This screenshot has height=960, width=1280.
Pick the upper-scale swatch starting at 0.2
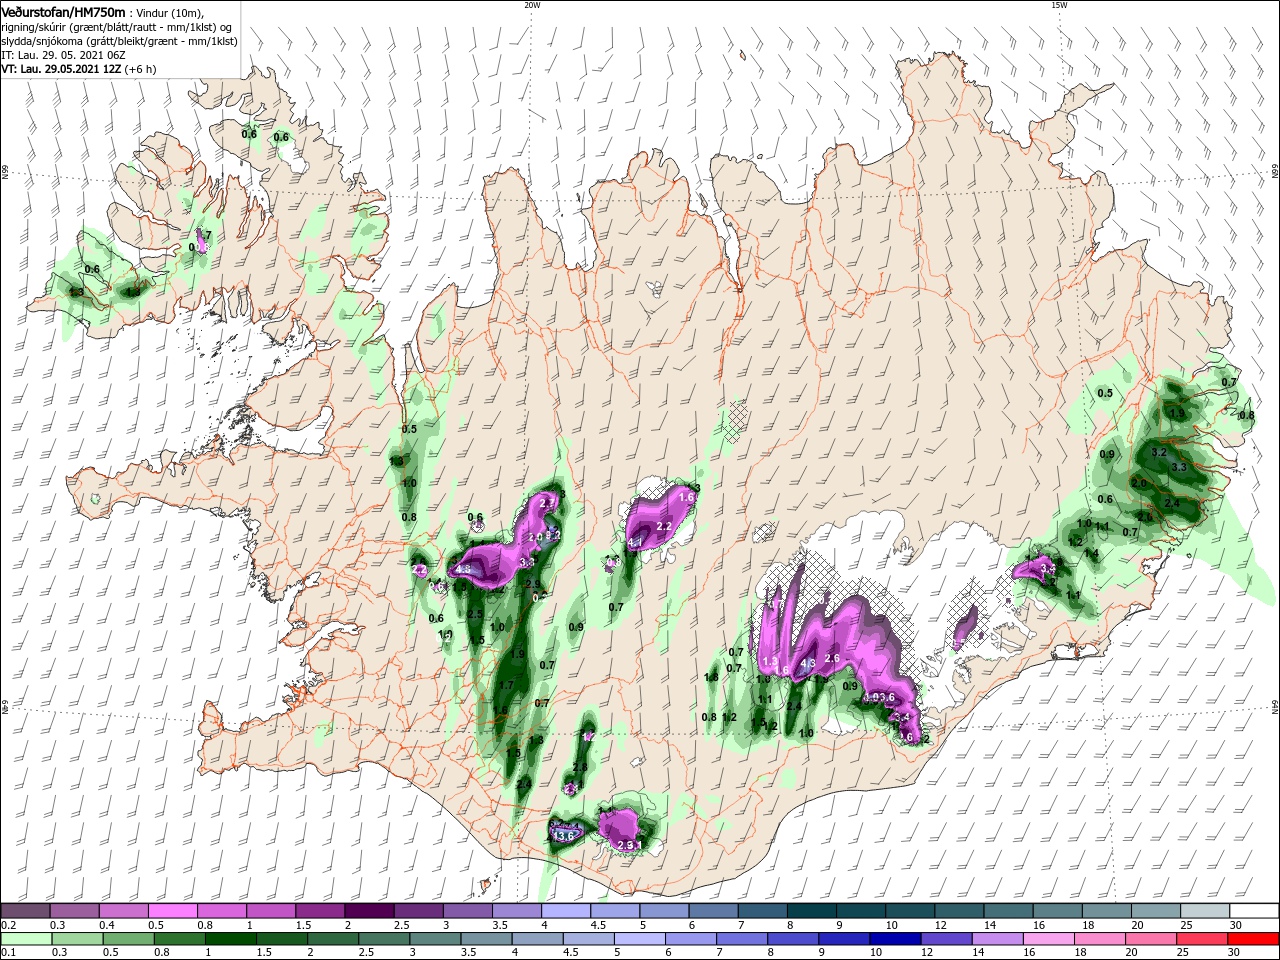coord(25,911)
